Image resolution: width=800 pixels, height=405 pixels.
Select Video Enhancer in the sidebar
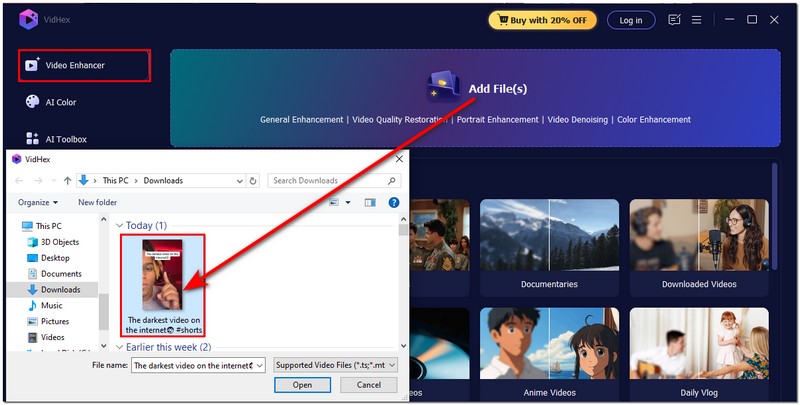(85, 65)
